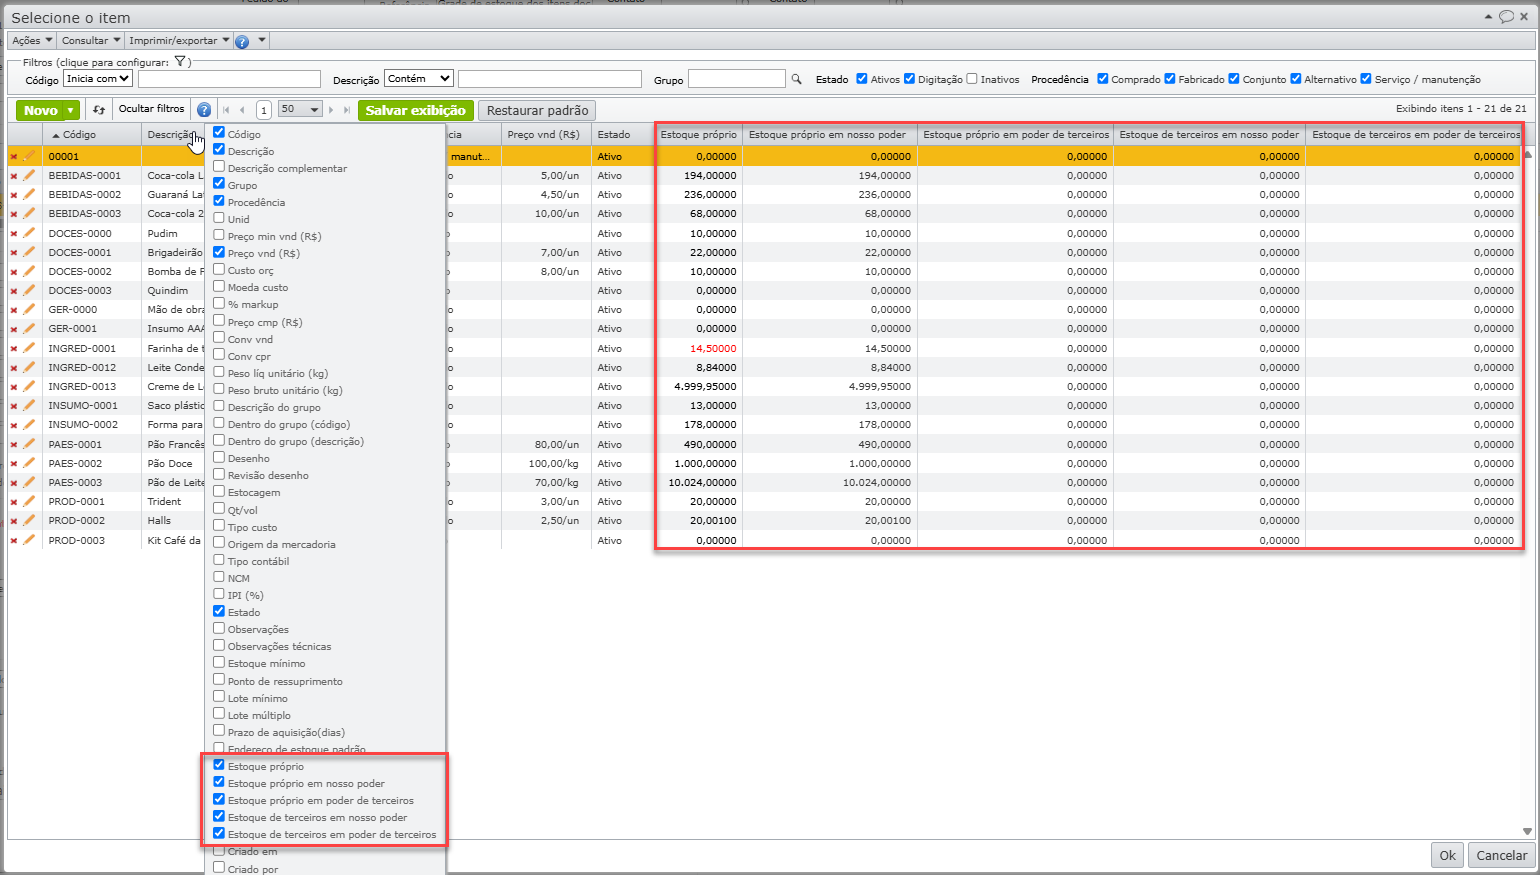
Task: Open the Ações menu
Action: coord(32,41)
